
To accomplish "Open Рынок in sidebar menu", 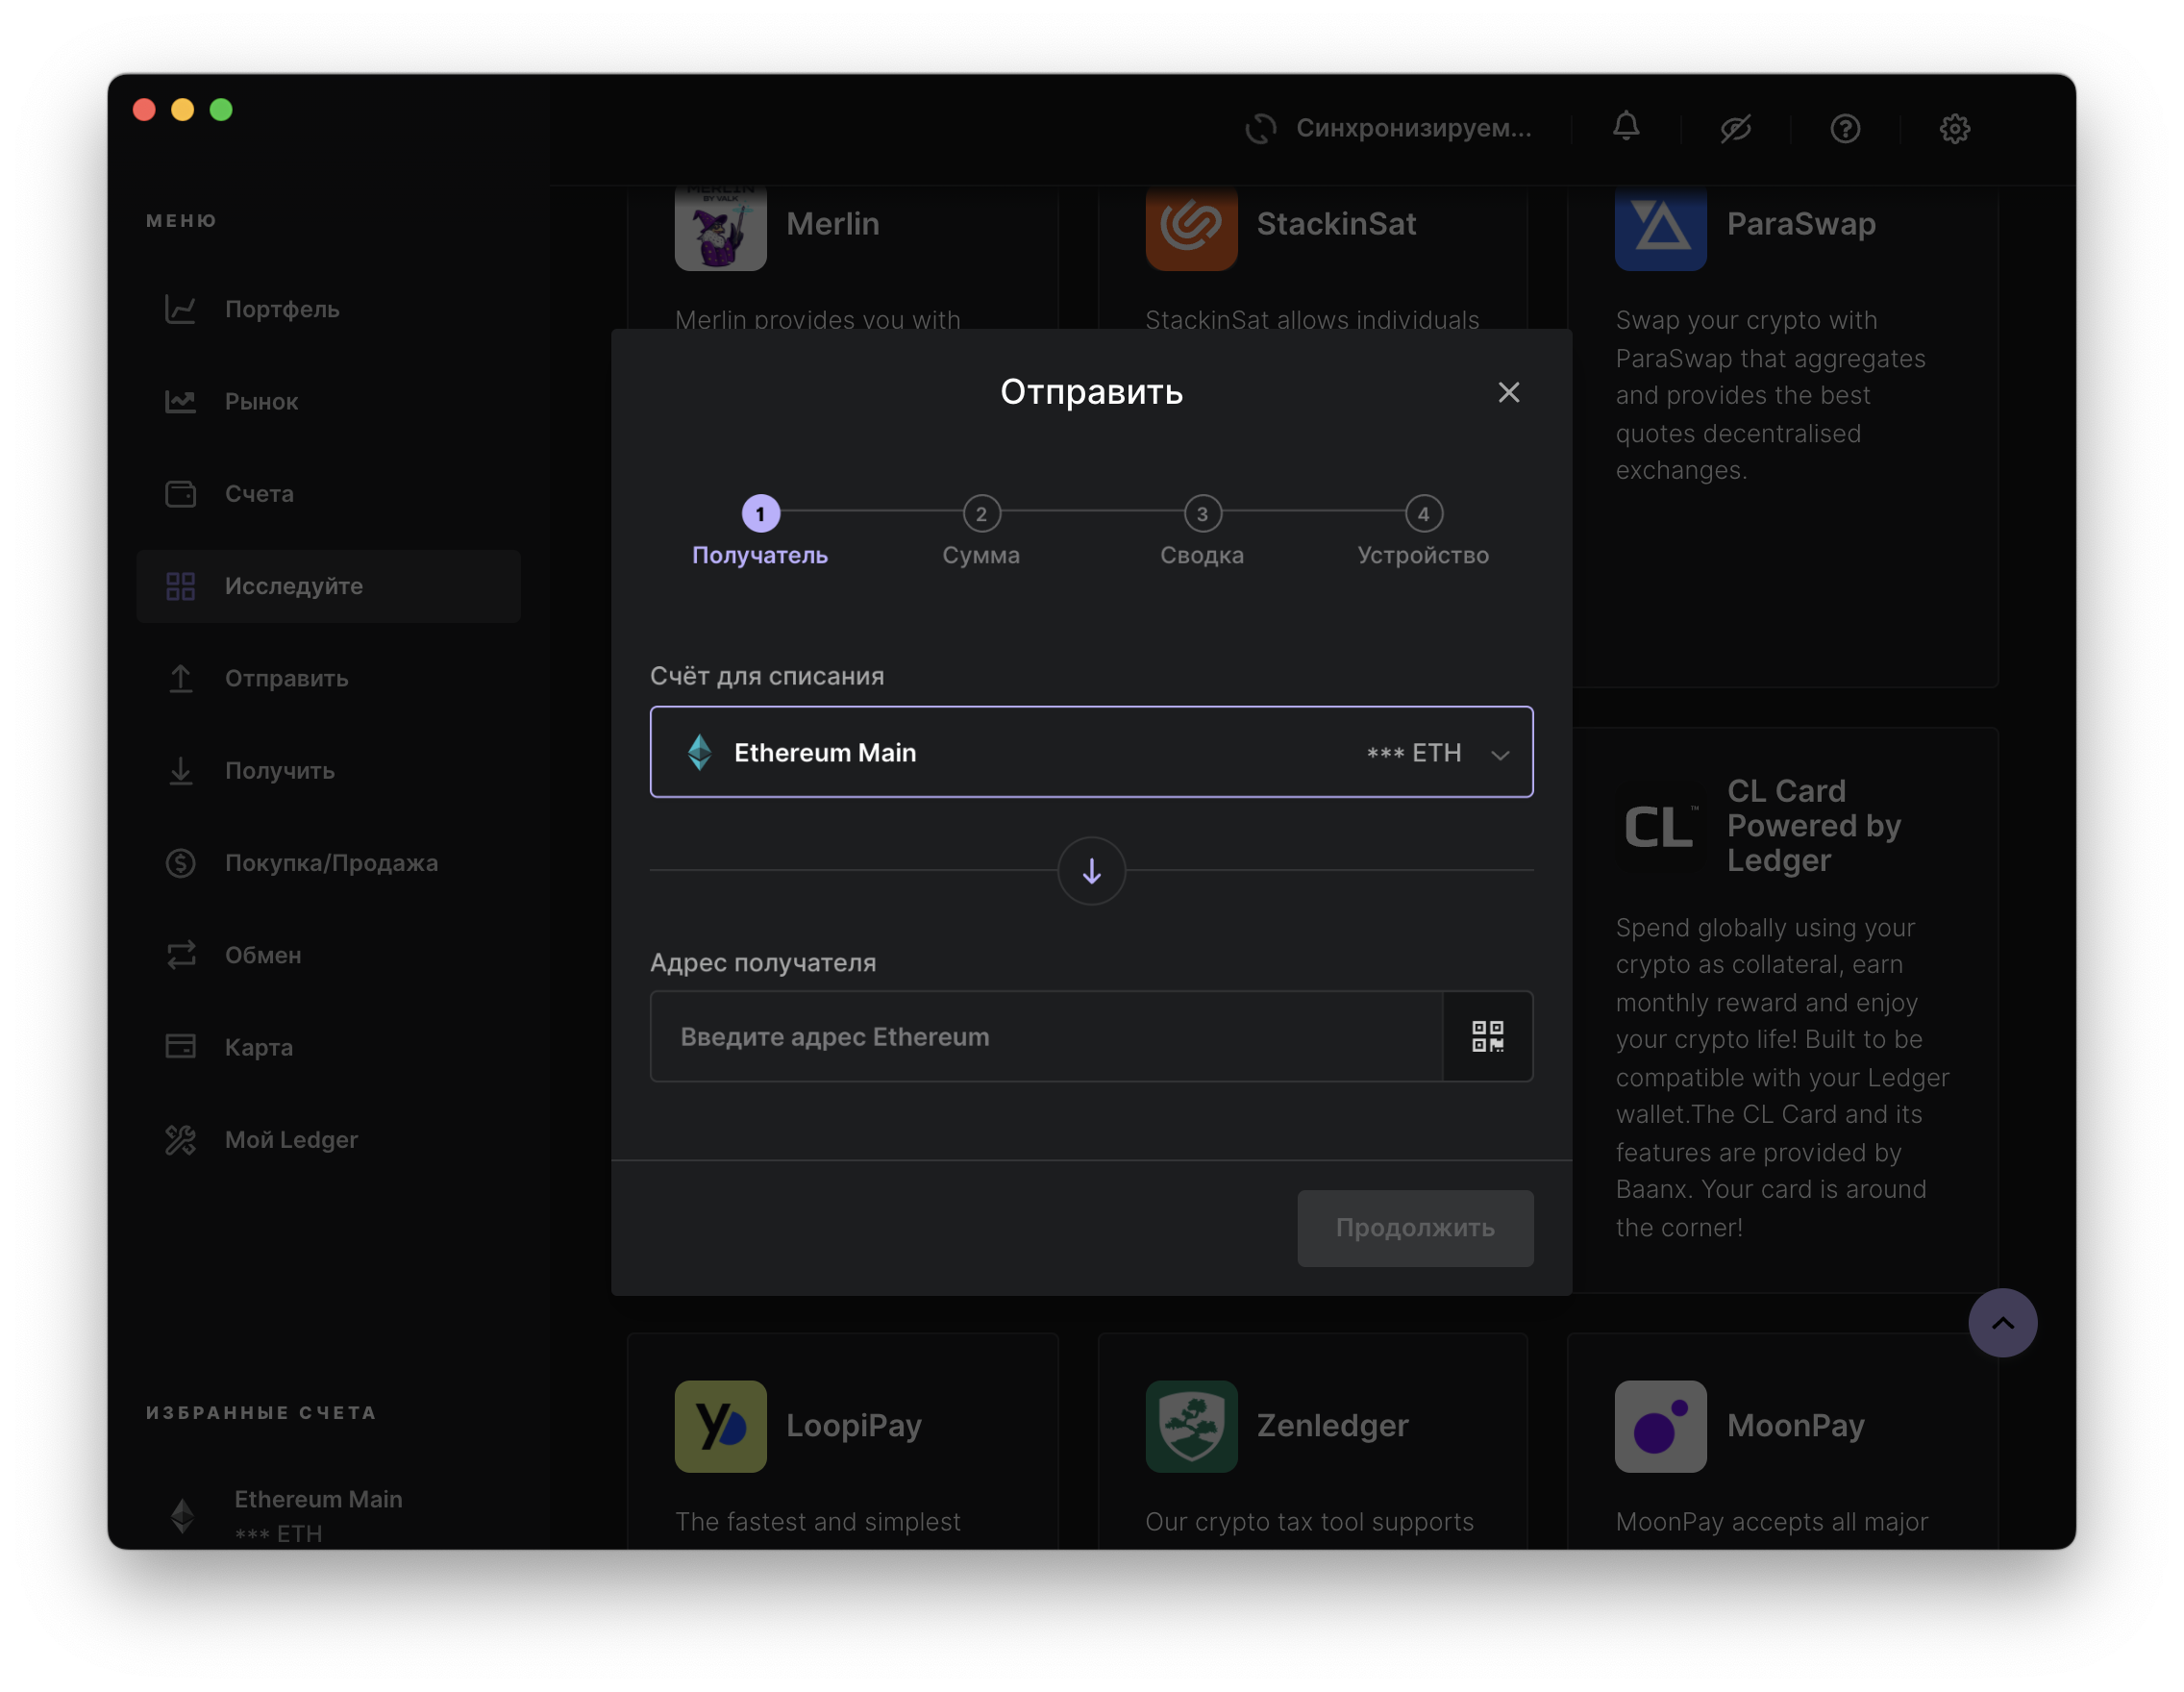I will coord(261,401).
